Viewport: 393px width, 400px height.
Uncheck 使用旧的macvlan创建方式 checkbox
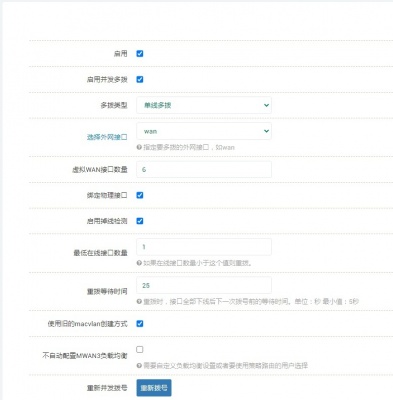tap(140, 324)
